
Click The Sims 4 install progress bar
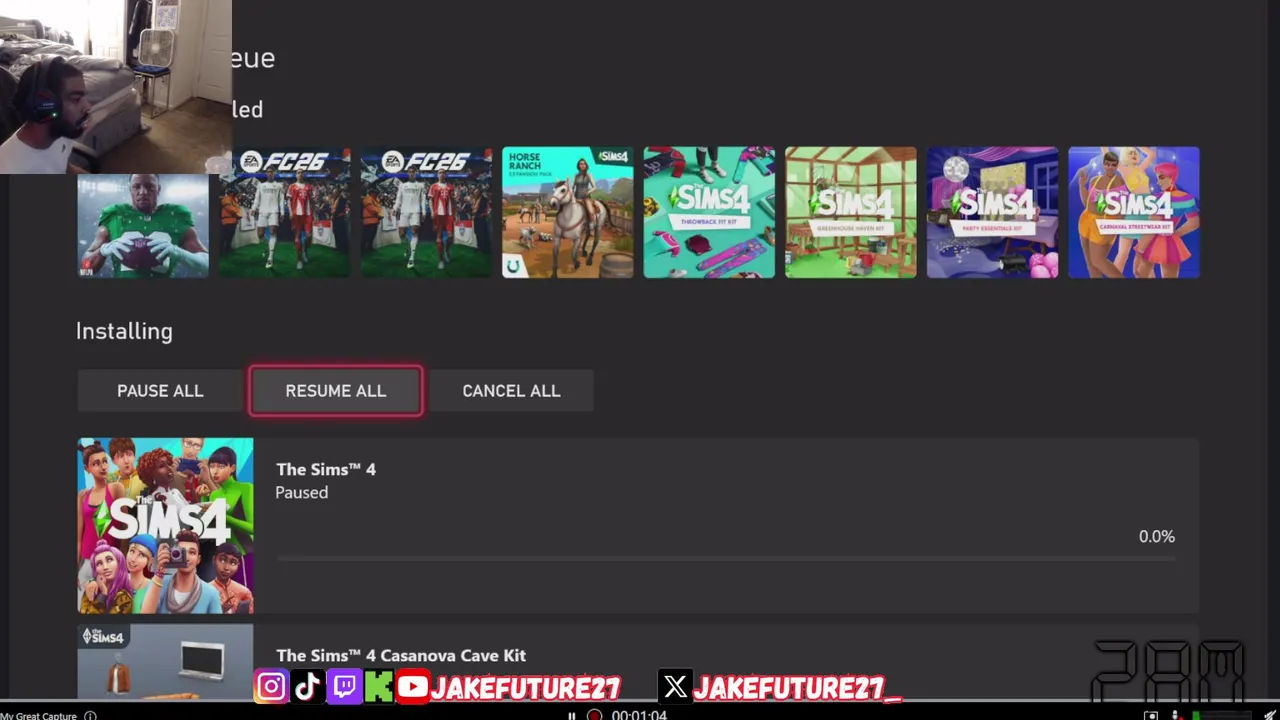click(x=726, y=558)
